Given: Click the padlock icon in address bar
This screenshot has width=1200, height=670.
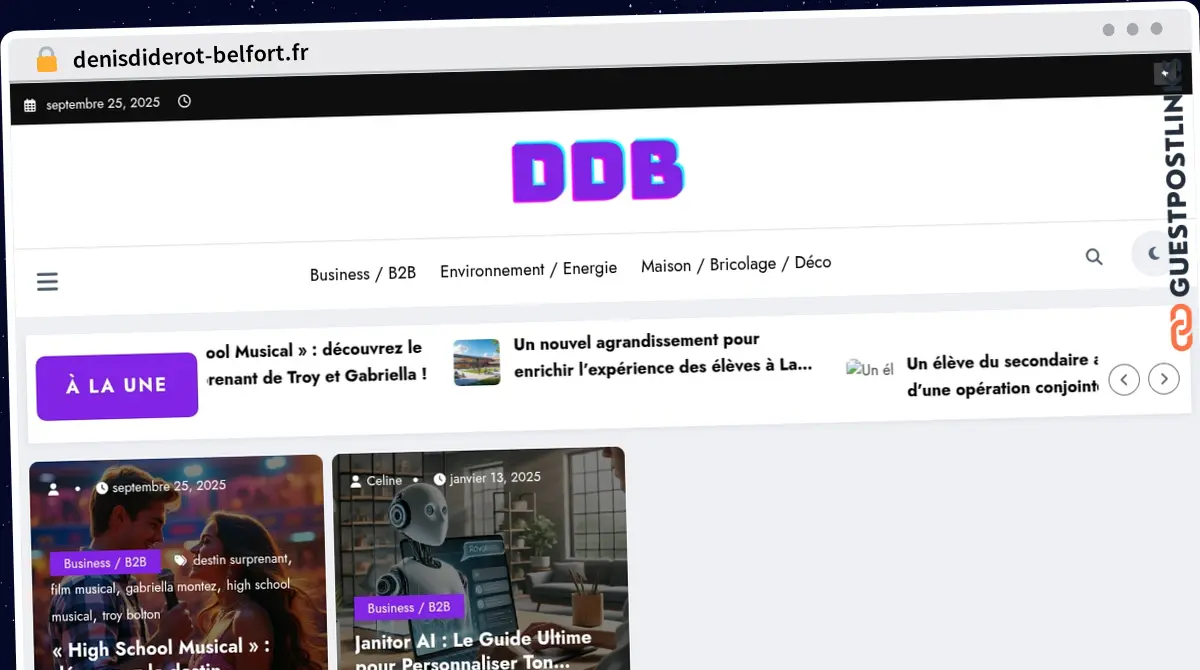Looking at the screenshot, I should pyautogui.click(x=46, y=59).
